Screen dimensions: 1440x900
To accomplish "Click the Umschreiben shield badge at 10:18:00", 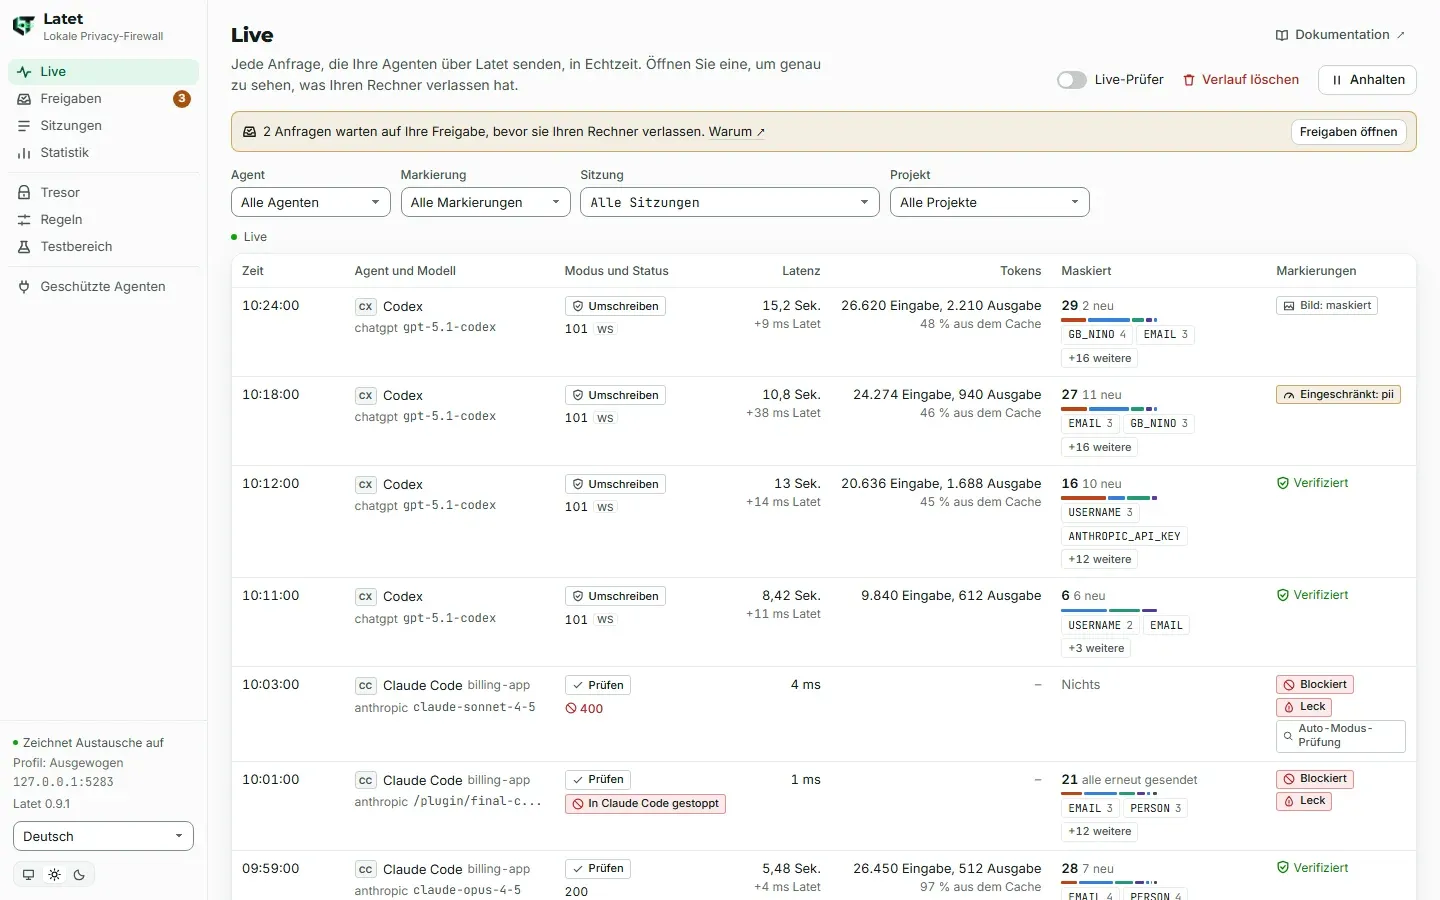I will [x=615, y=395].
